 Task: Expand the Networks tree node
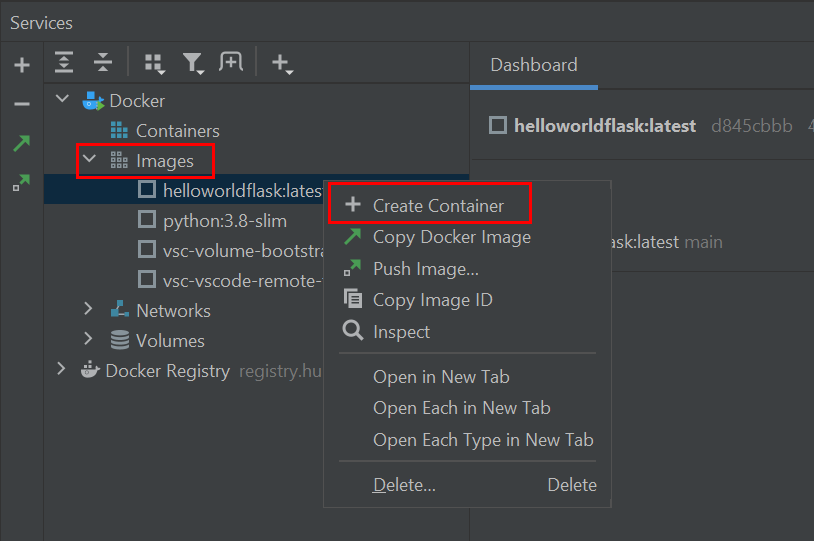(x=89, y=309)
